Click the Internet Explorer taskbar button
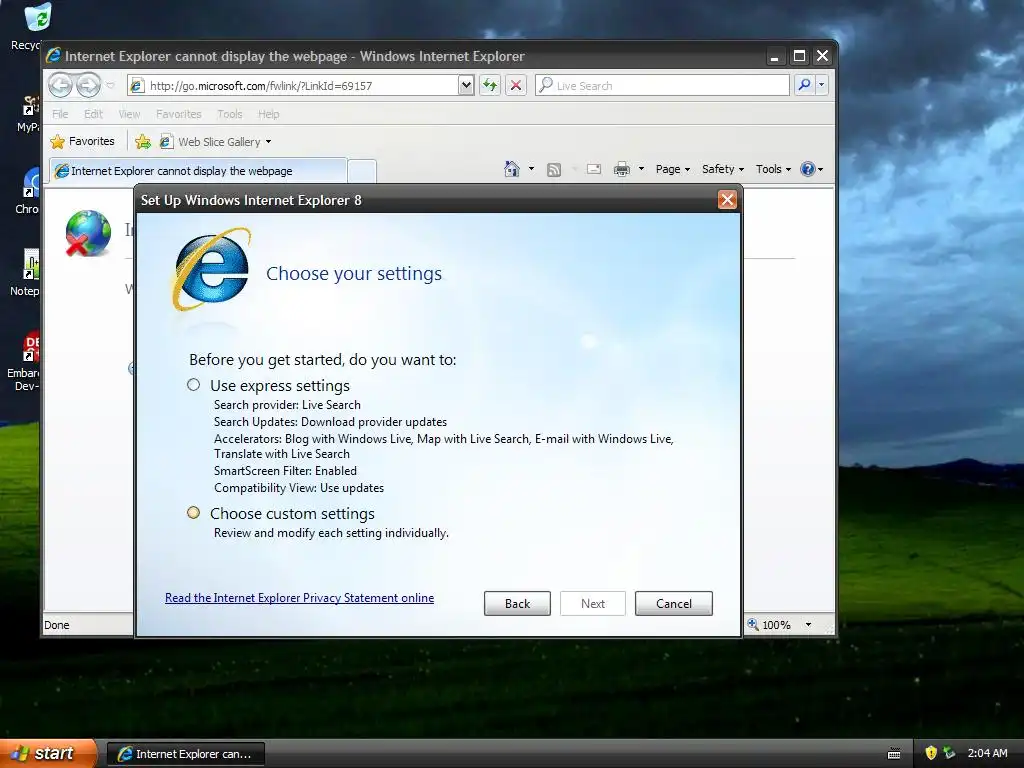Viewport: 1024px width, 768px height. pyautogui.click(x=186, y=754)
